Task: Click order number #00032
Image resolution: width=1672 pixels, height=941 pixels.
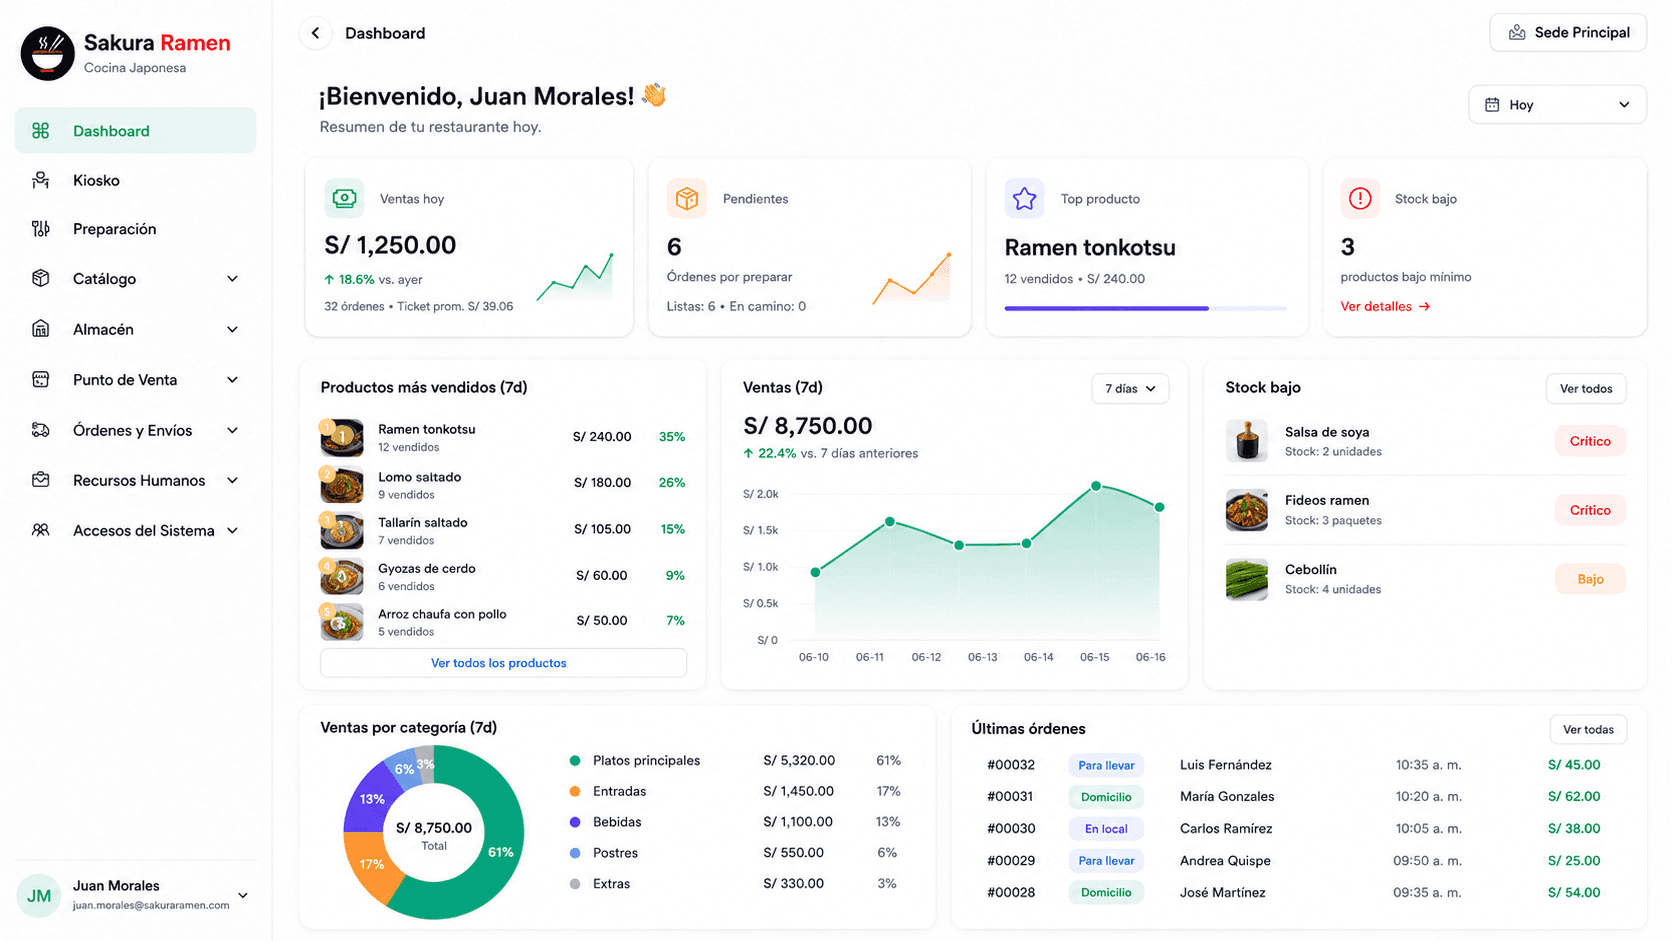Action: 1011,765
